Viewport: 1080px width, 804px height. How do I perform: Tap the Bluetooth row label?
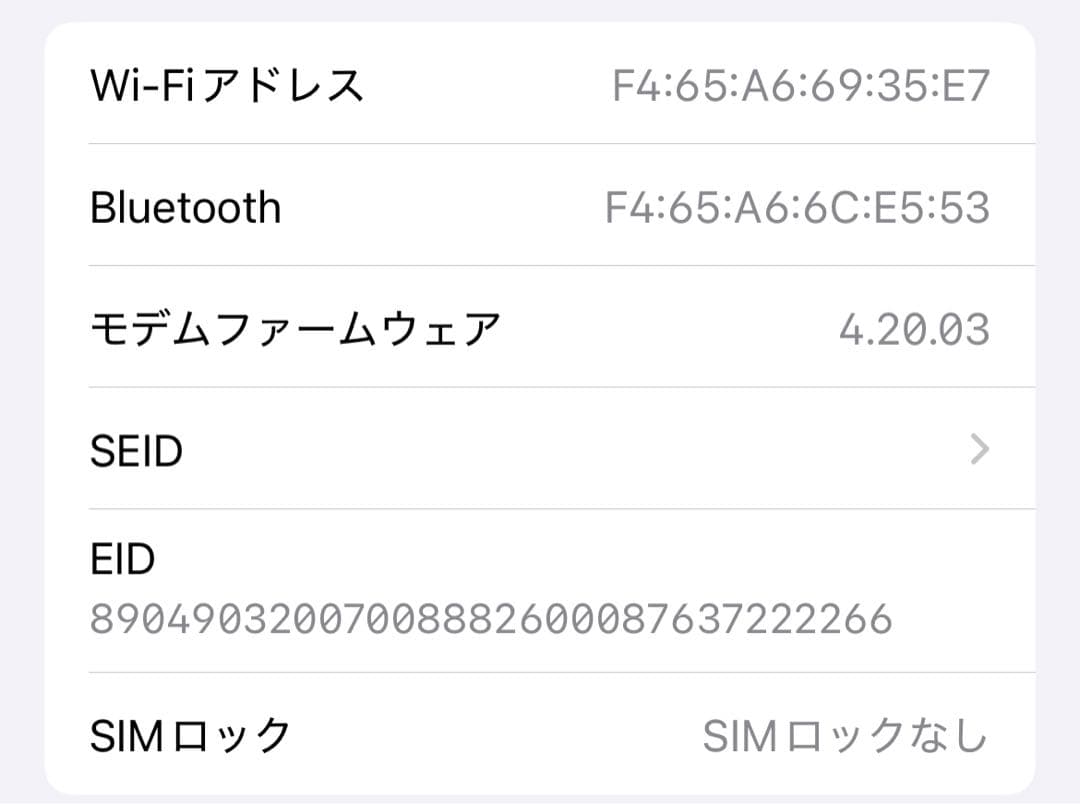pyautogui.click(x=186, y=208)
